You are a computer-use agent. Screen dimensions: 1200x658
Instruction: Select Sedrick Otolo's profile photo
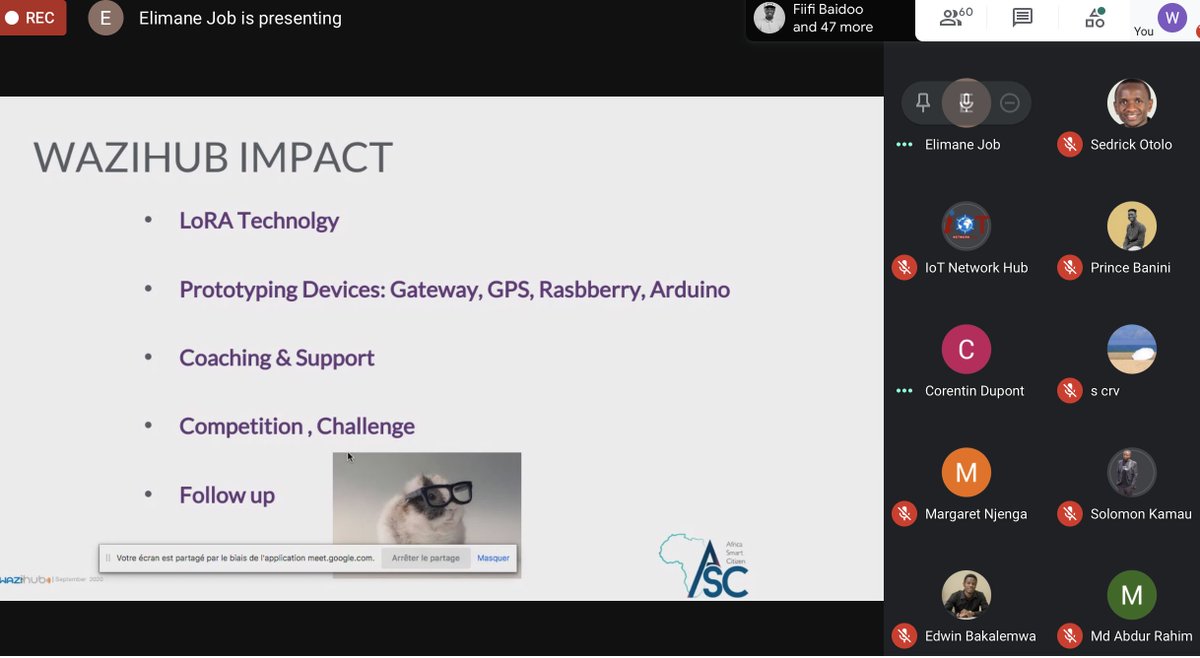[1132, 103]
